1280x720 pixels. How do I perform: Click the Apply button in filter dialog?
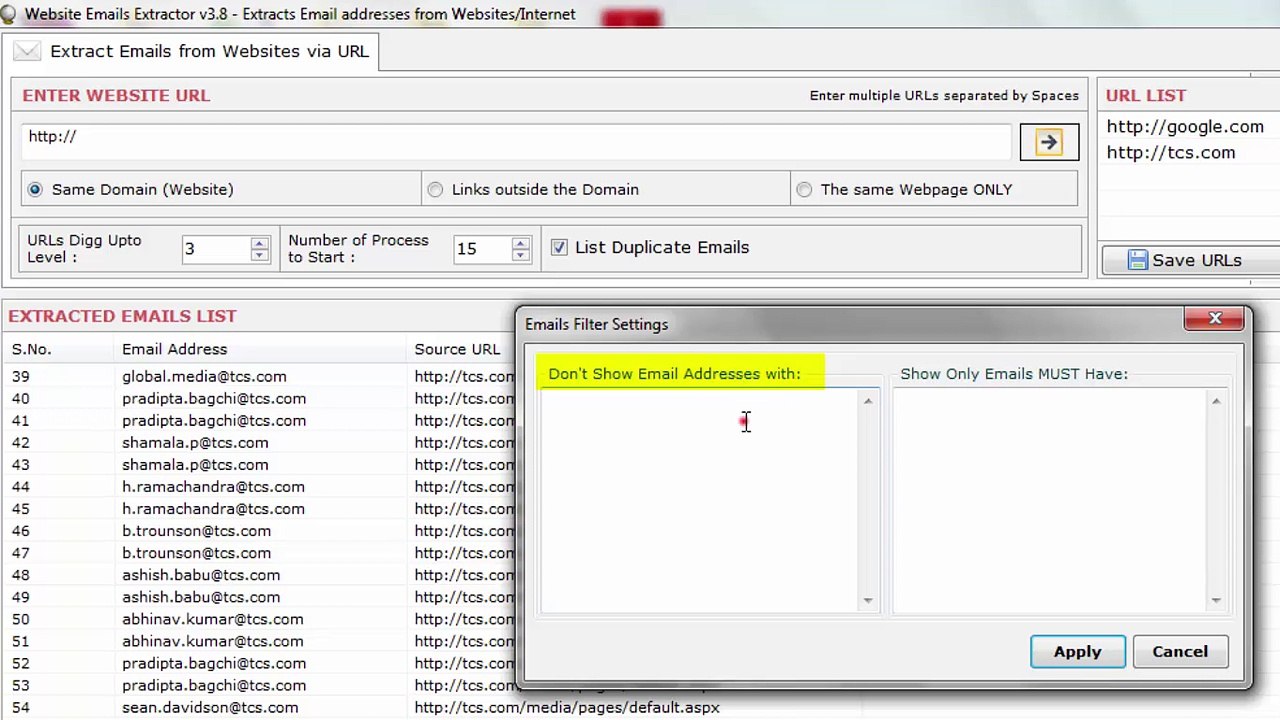(1077, 651)
